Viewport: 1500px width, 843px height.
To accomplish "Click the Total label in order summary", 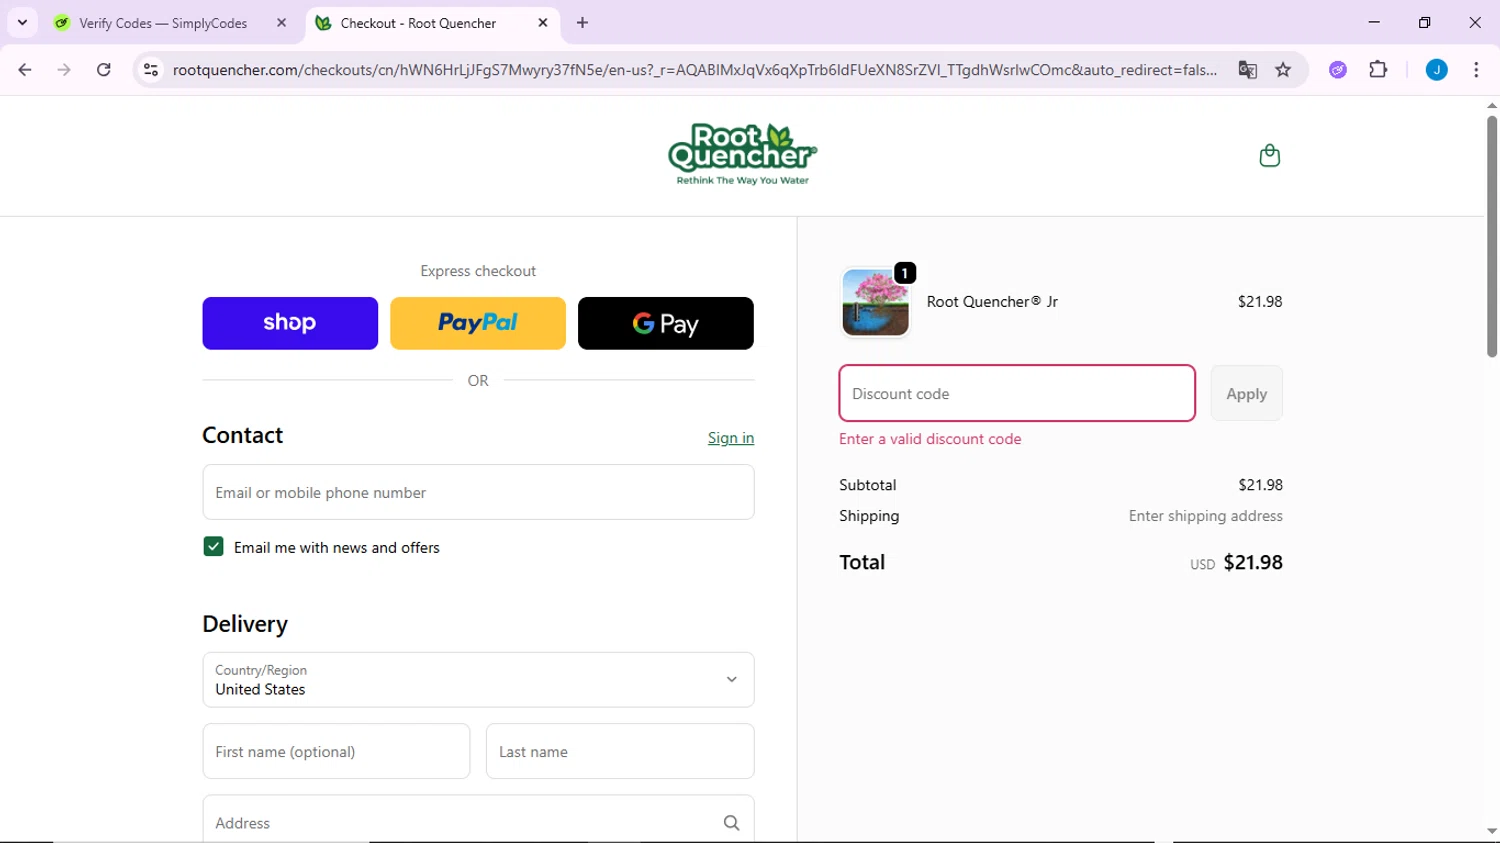I will click(x=862, y=562).
